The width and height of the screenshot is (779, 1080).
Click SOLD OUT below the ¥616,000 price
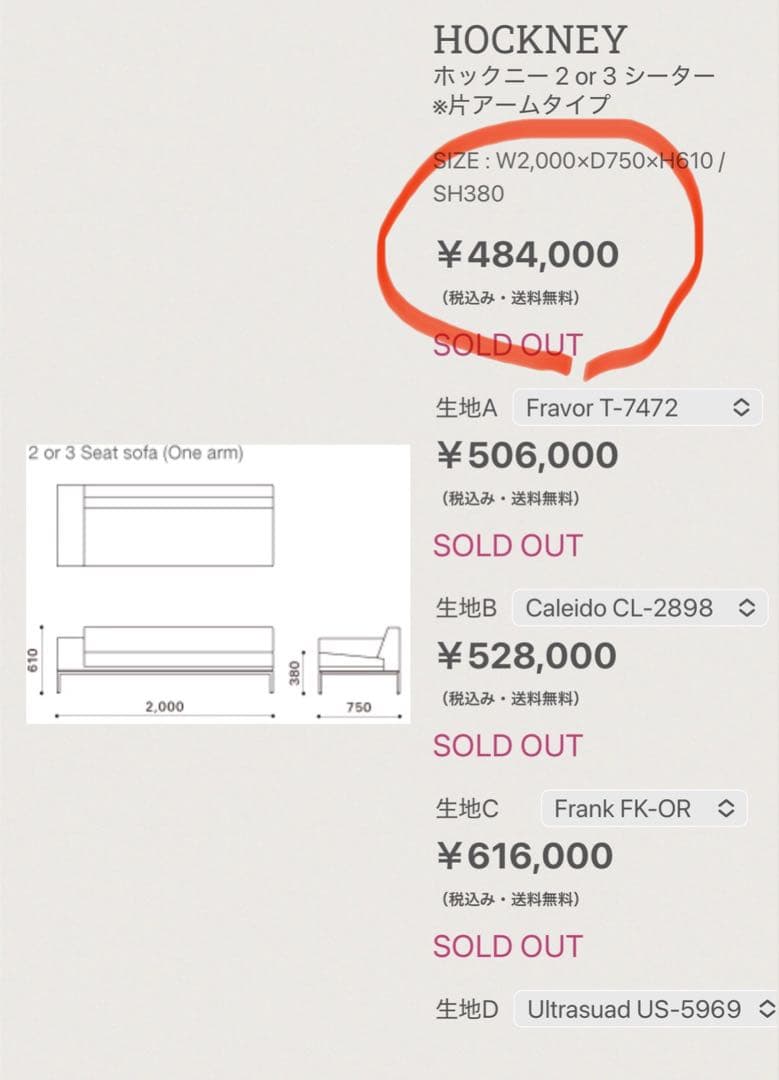pyautogui.click(x=507, y=945)
